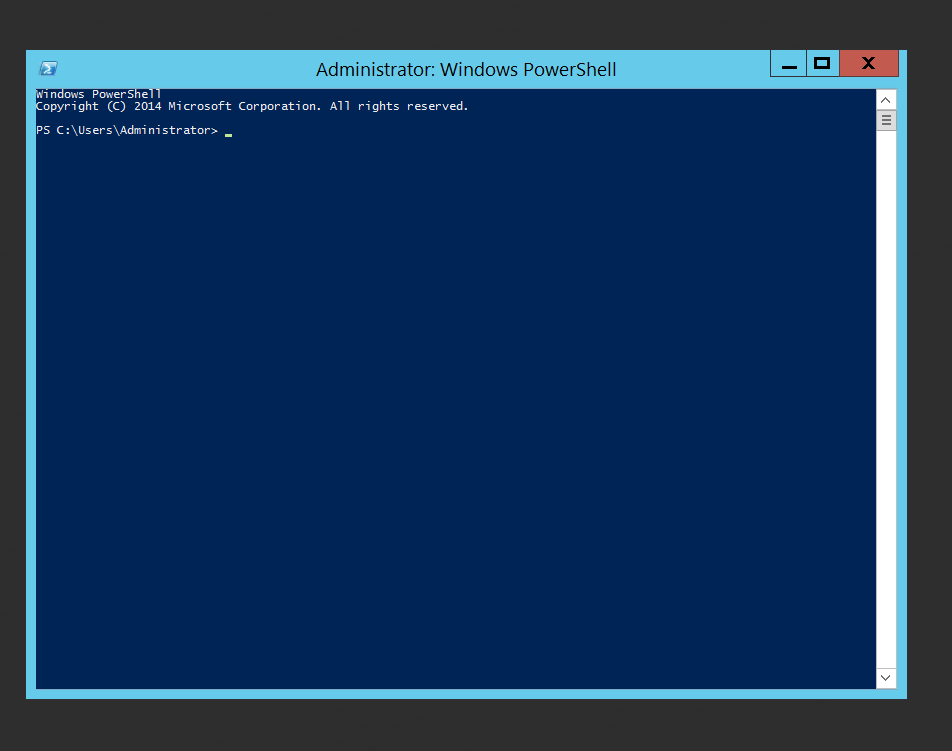The height and width of the screenshot is (751, 952).
Task: Click the hamburger-style scrollbar thumb gripper
Action: (885, 119)
